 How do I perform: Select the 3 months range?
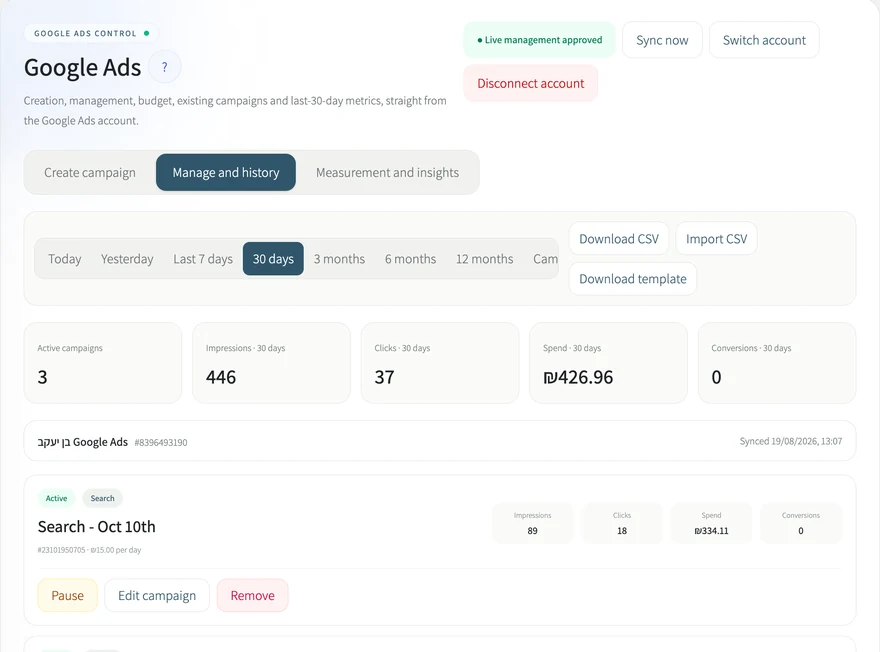click(339, 259)
